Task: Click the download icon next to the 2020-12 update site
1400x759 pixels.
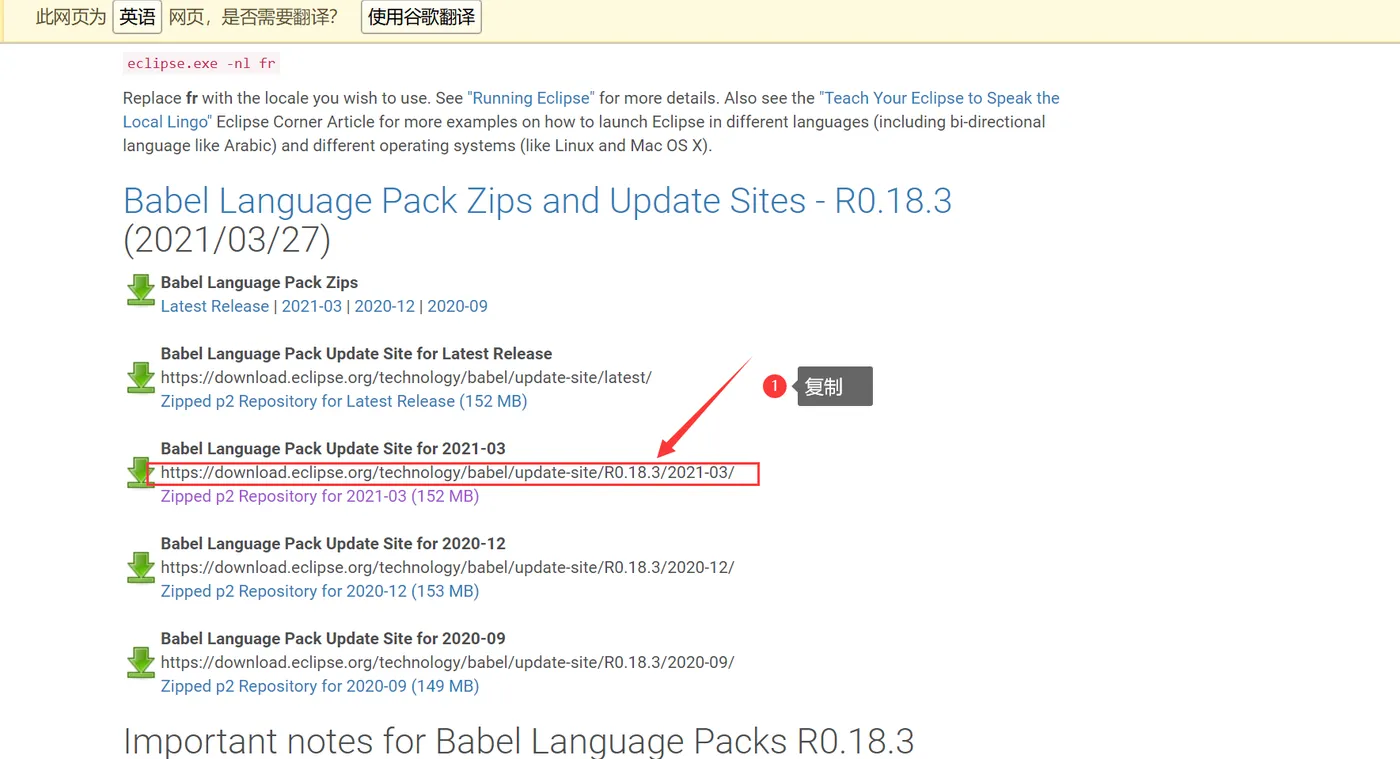Action: pos(141,567)
